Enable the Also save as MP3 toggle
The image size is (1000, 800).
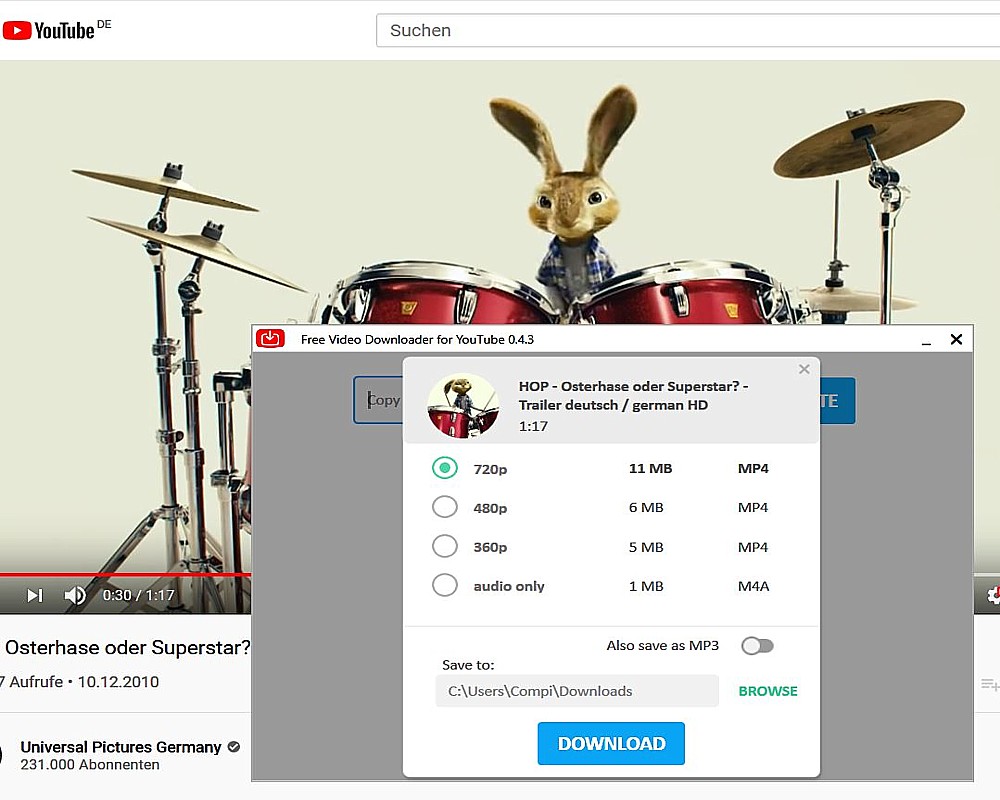click(757, 646)
